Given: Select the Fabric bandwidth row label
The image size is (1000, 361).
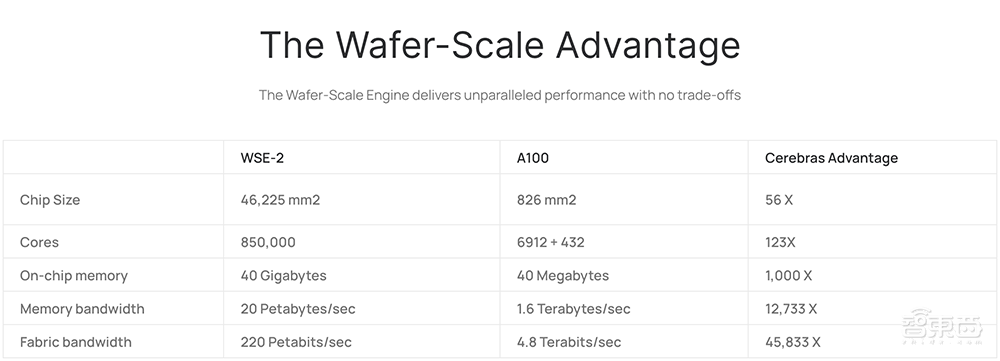Looking at the screenshot, I should point(75,342).
